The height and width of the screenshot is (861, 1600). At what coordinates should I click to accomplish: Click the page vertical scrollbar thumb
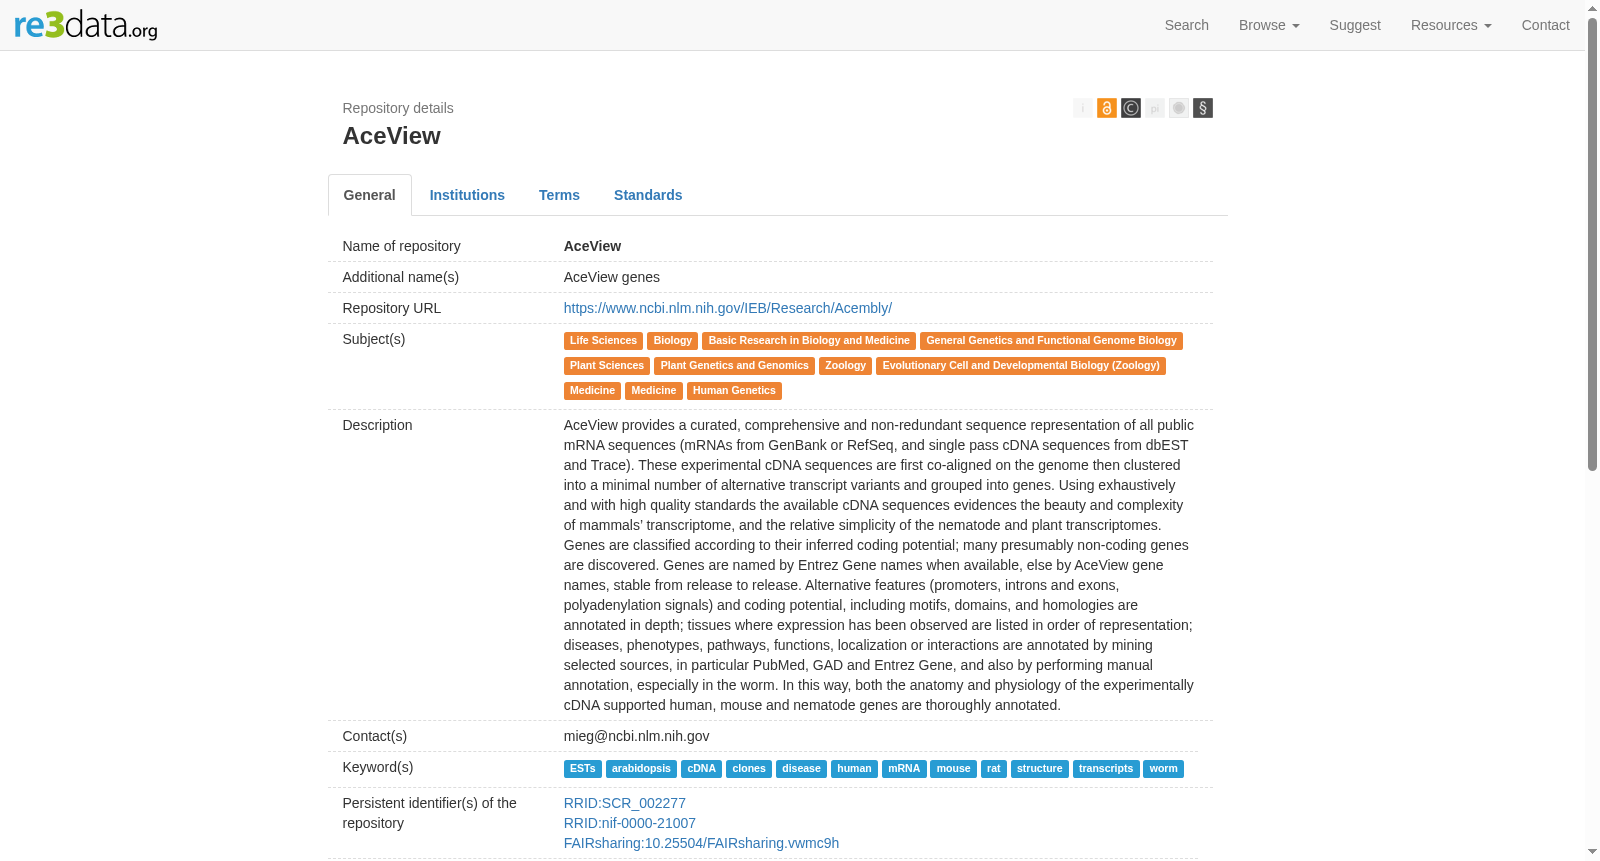pos(1592,243)
